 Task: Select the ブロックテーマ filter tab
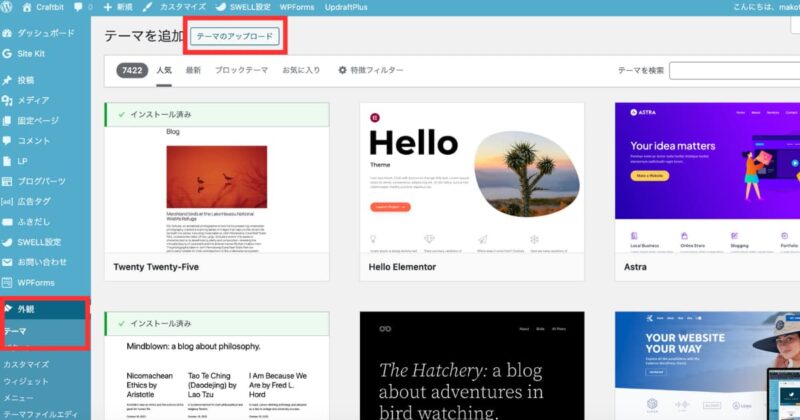tap(241, 70)
